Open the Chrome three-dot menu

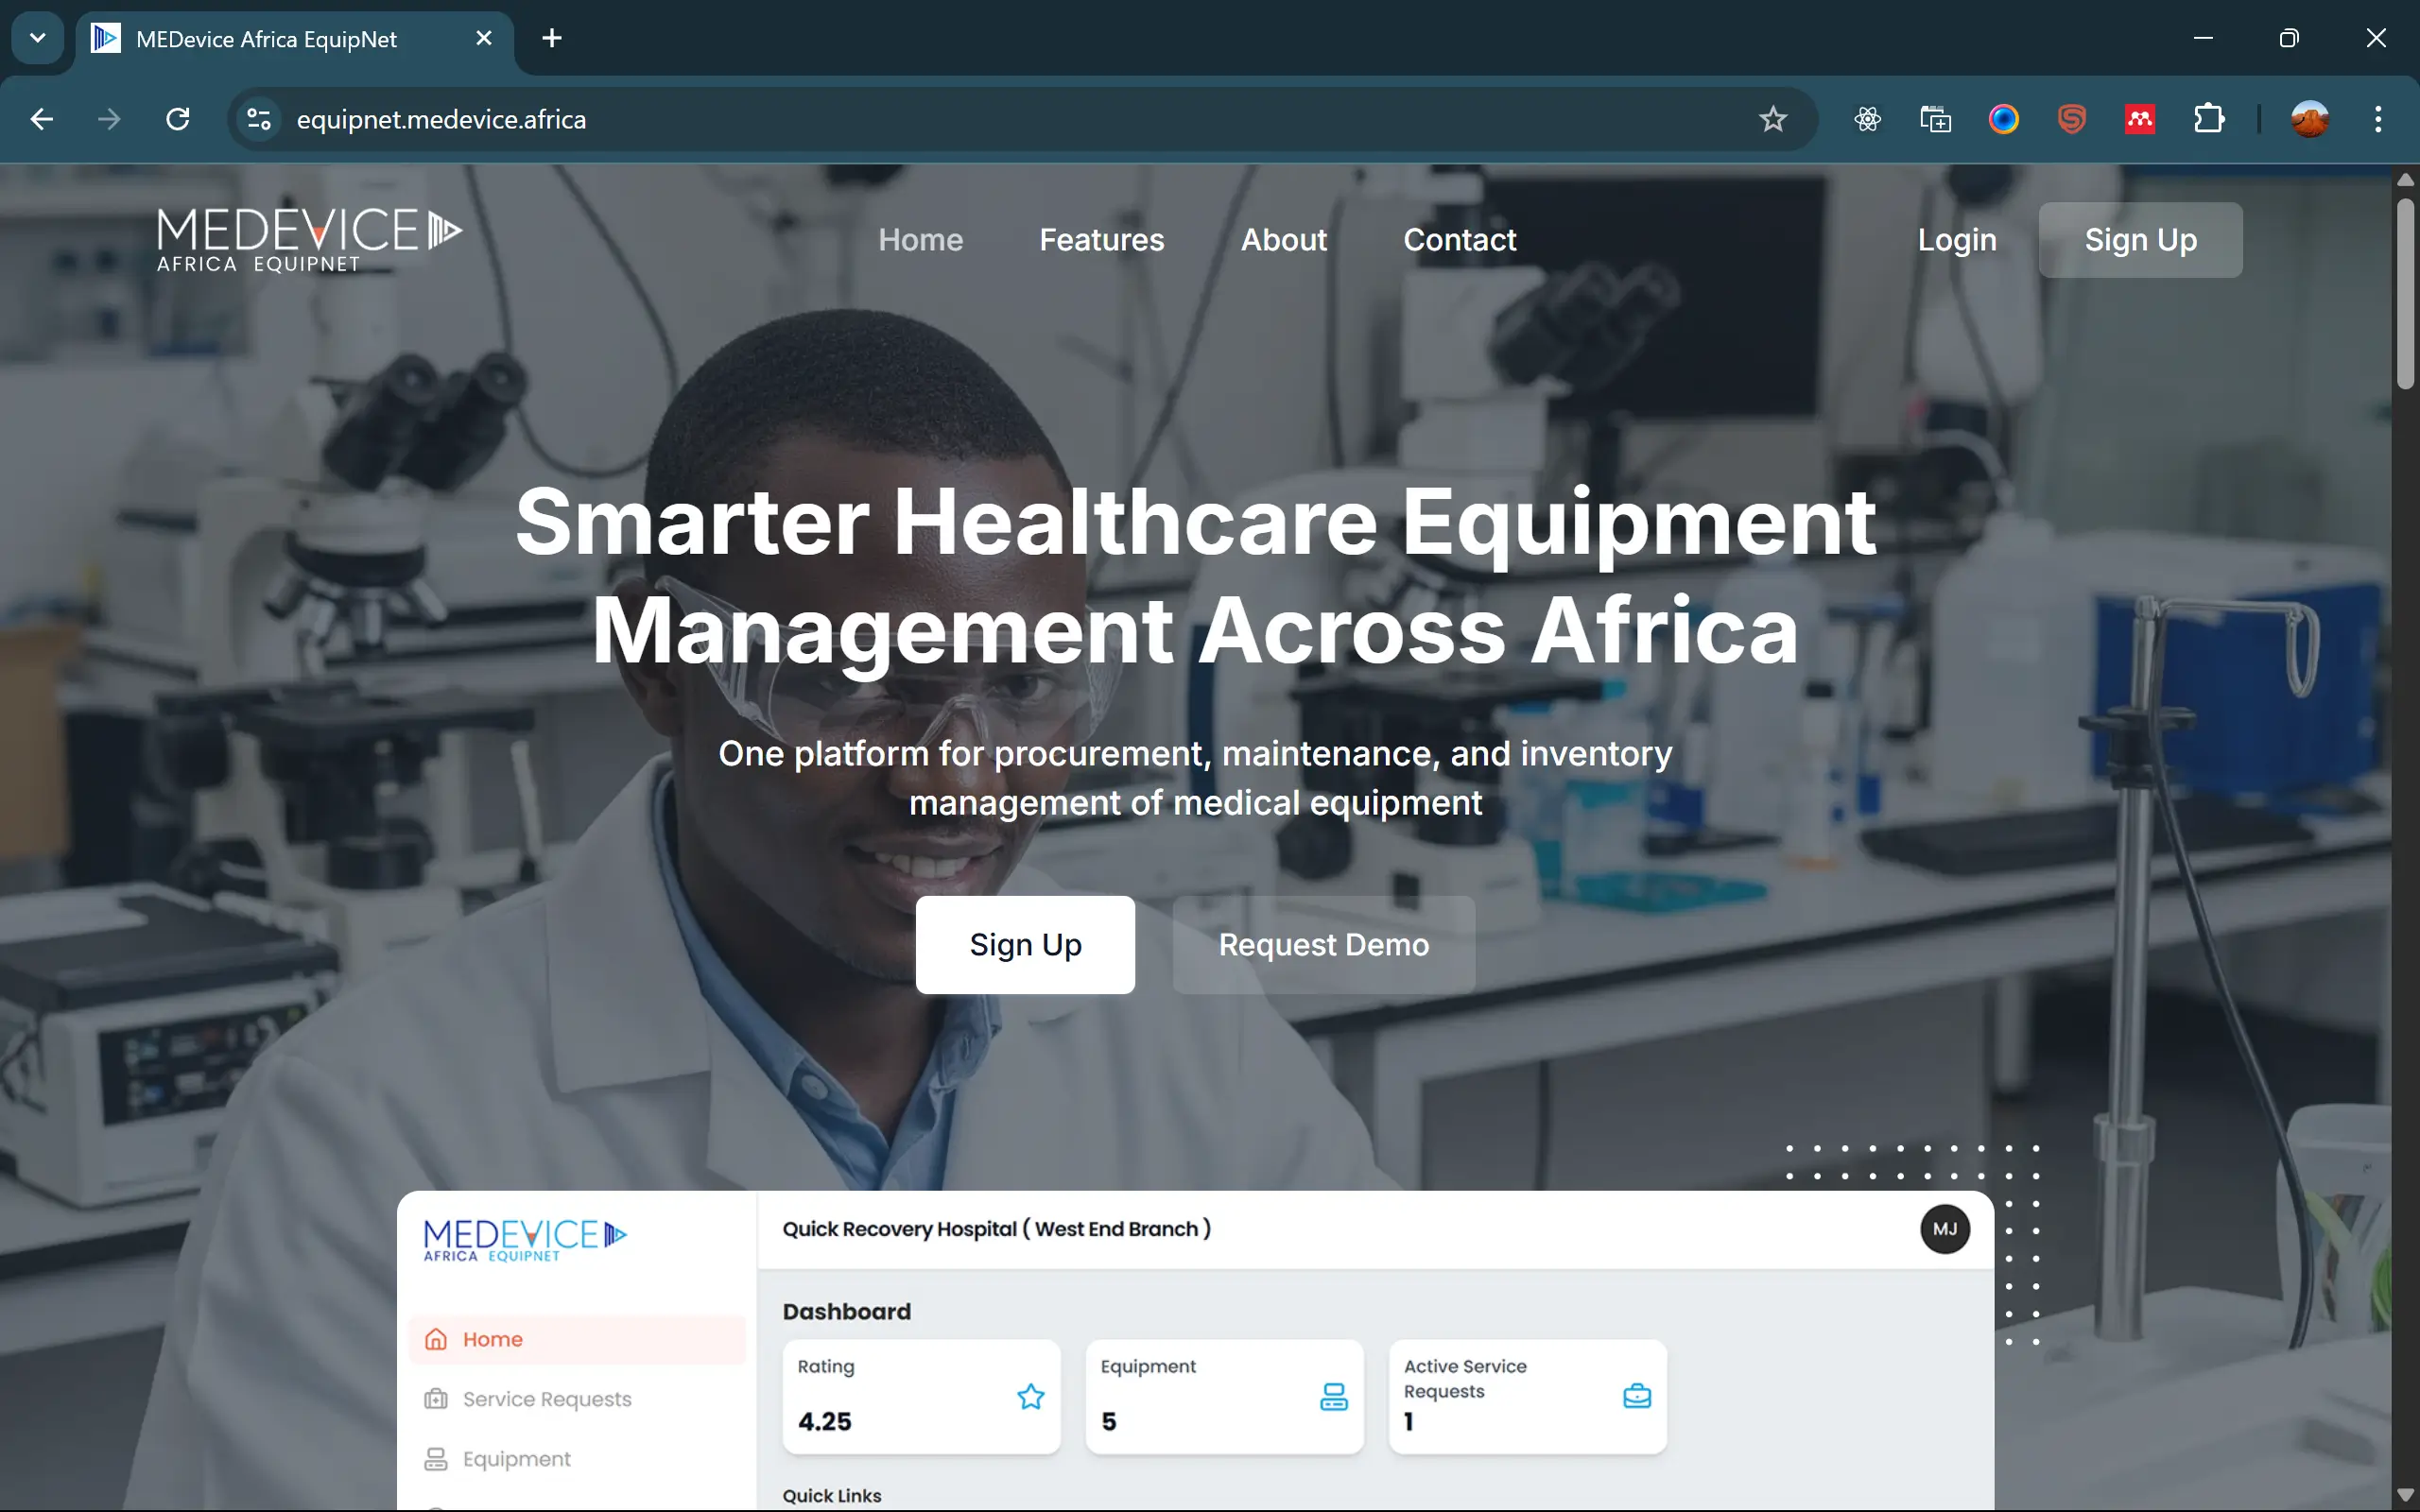click(x=2379, y=119)
